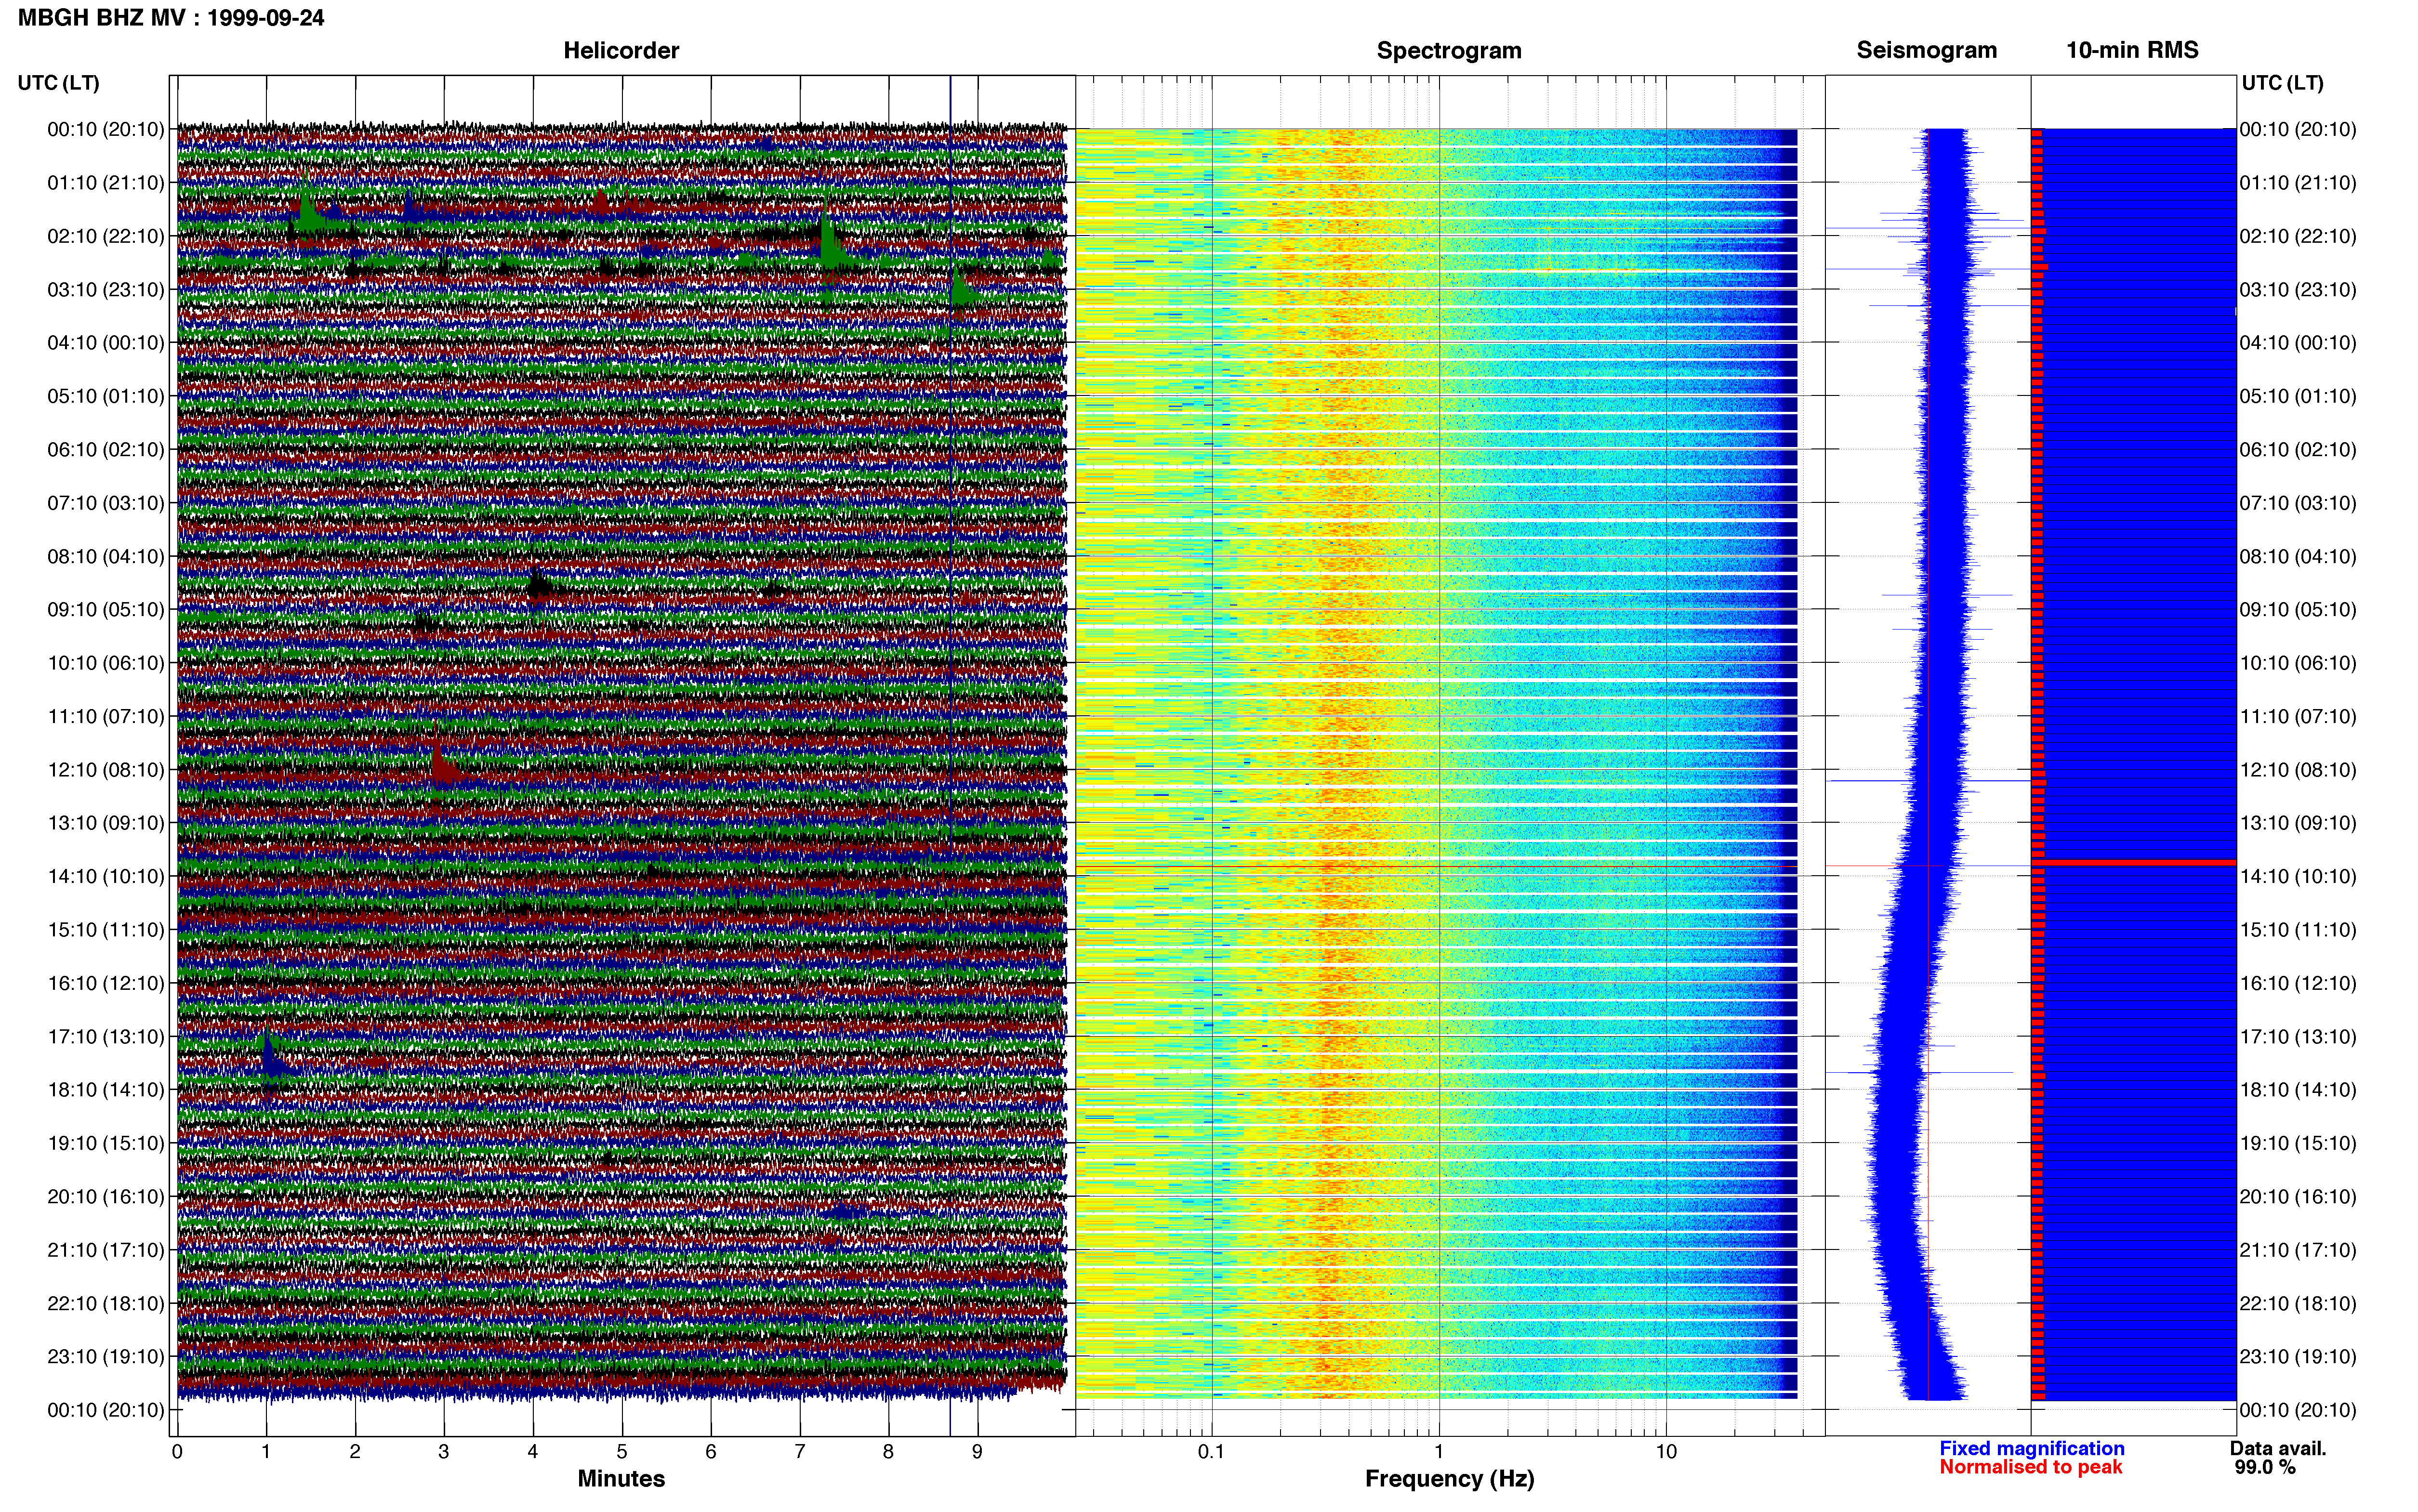Click frequency tick label '0.1'
Image resolution: width=2418 pixels, height=1512 pixels.
click(x=1211, y=1451)
